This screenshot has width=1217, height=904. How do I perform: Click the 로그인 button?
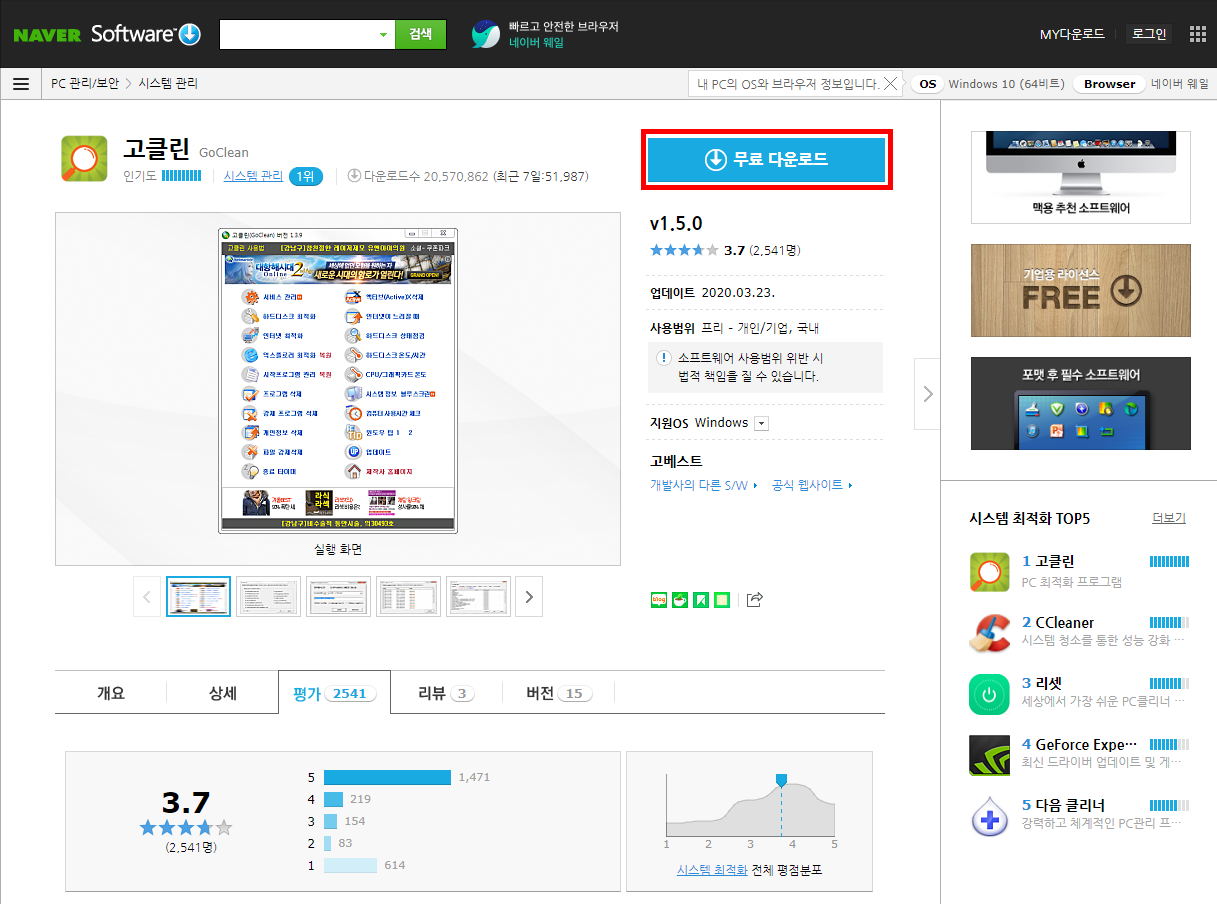pyautogui.click(x=1148, y=34)
